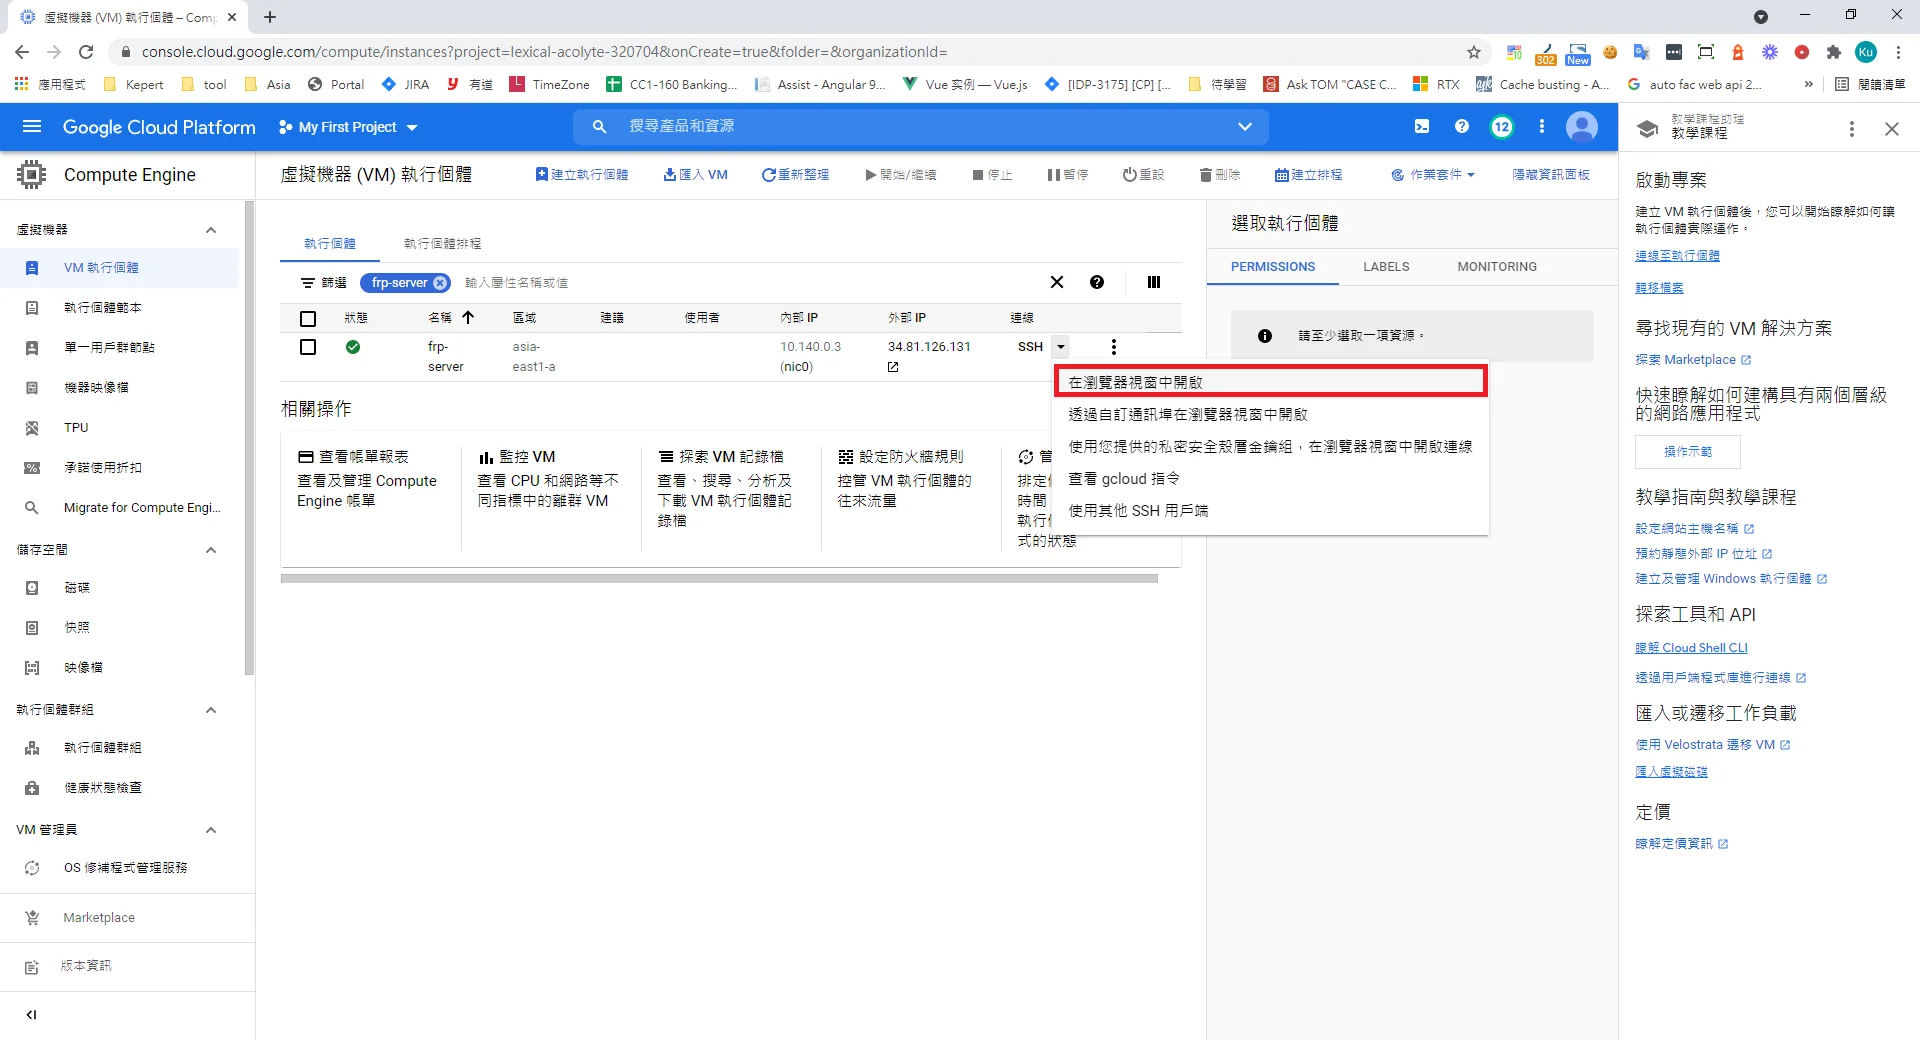This screenshot has height=1040, width=1920.
Task: Collapse the 虛擬機器 sidebar section
Action: tap(211, 230)
